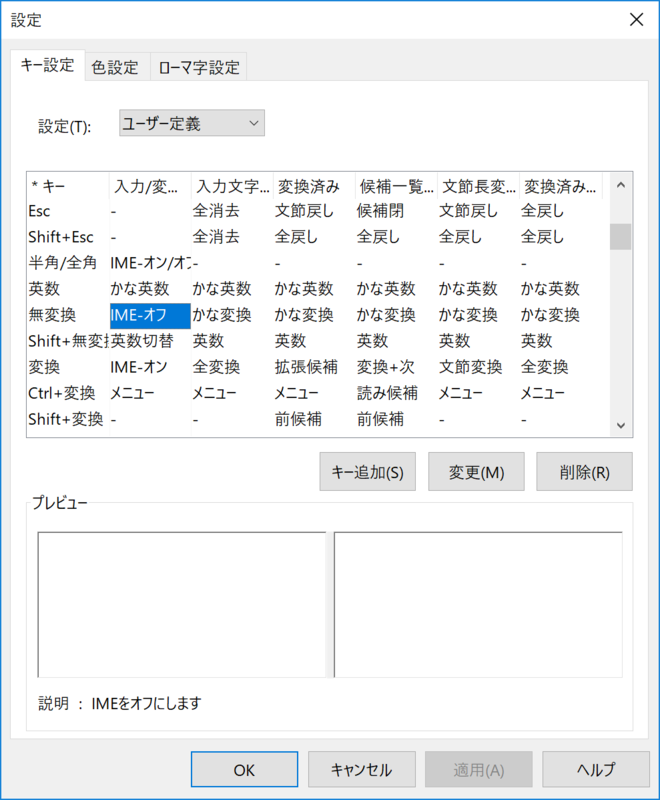Open the 設定(T) ユーザー定義 dropdown
The width and height of the screenshot is (660, 800).
tap(192, 123)
